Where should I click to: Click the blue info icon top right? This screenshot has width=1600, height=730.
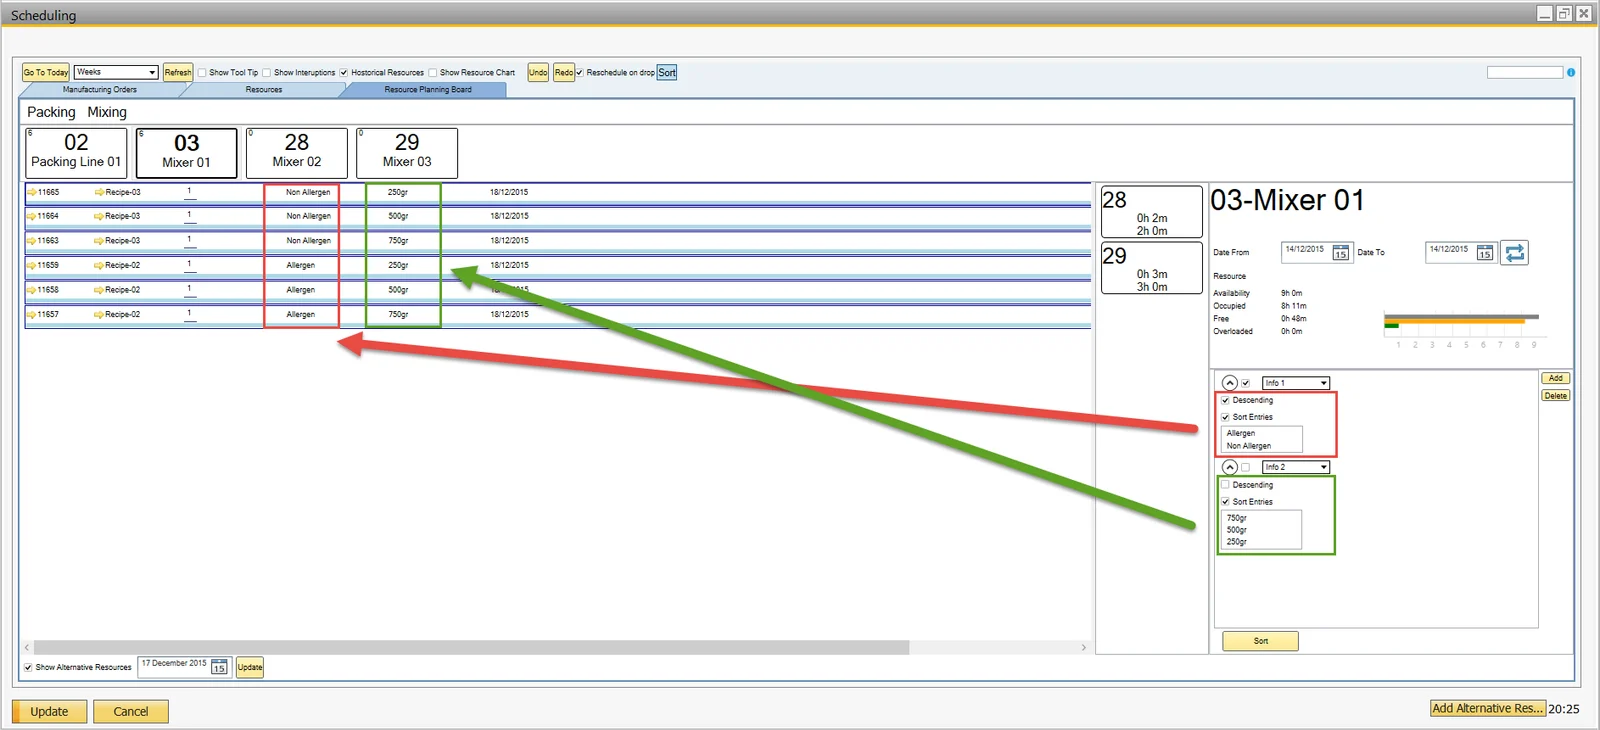coord(1571,72)
